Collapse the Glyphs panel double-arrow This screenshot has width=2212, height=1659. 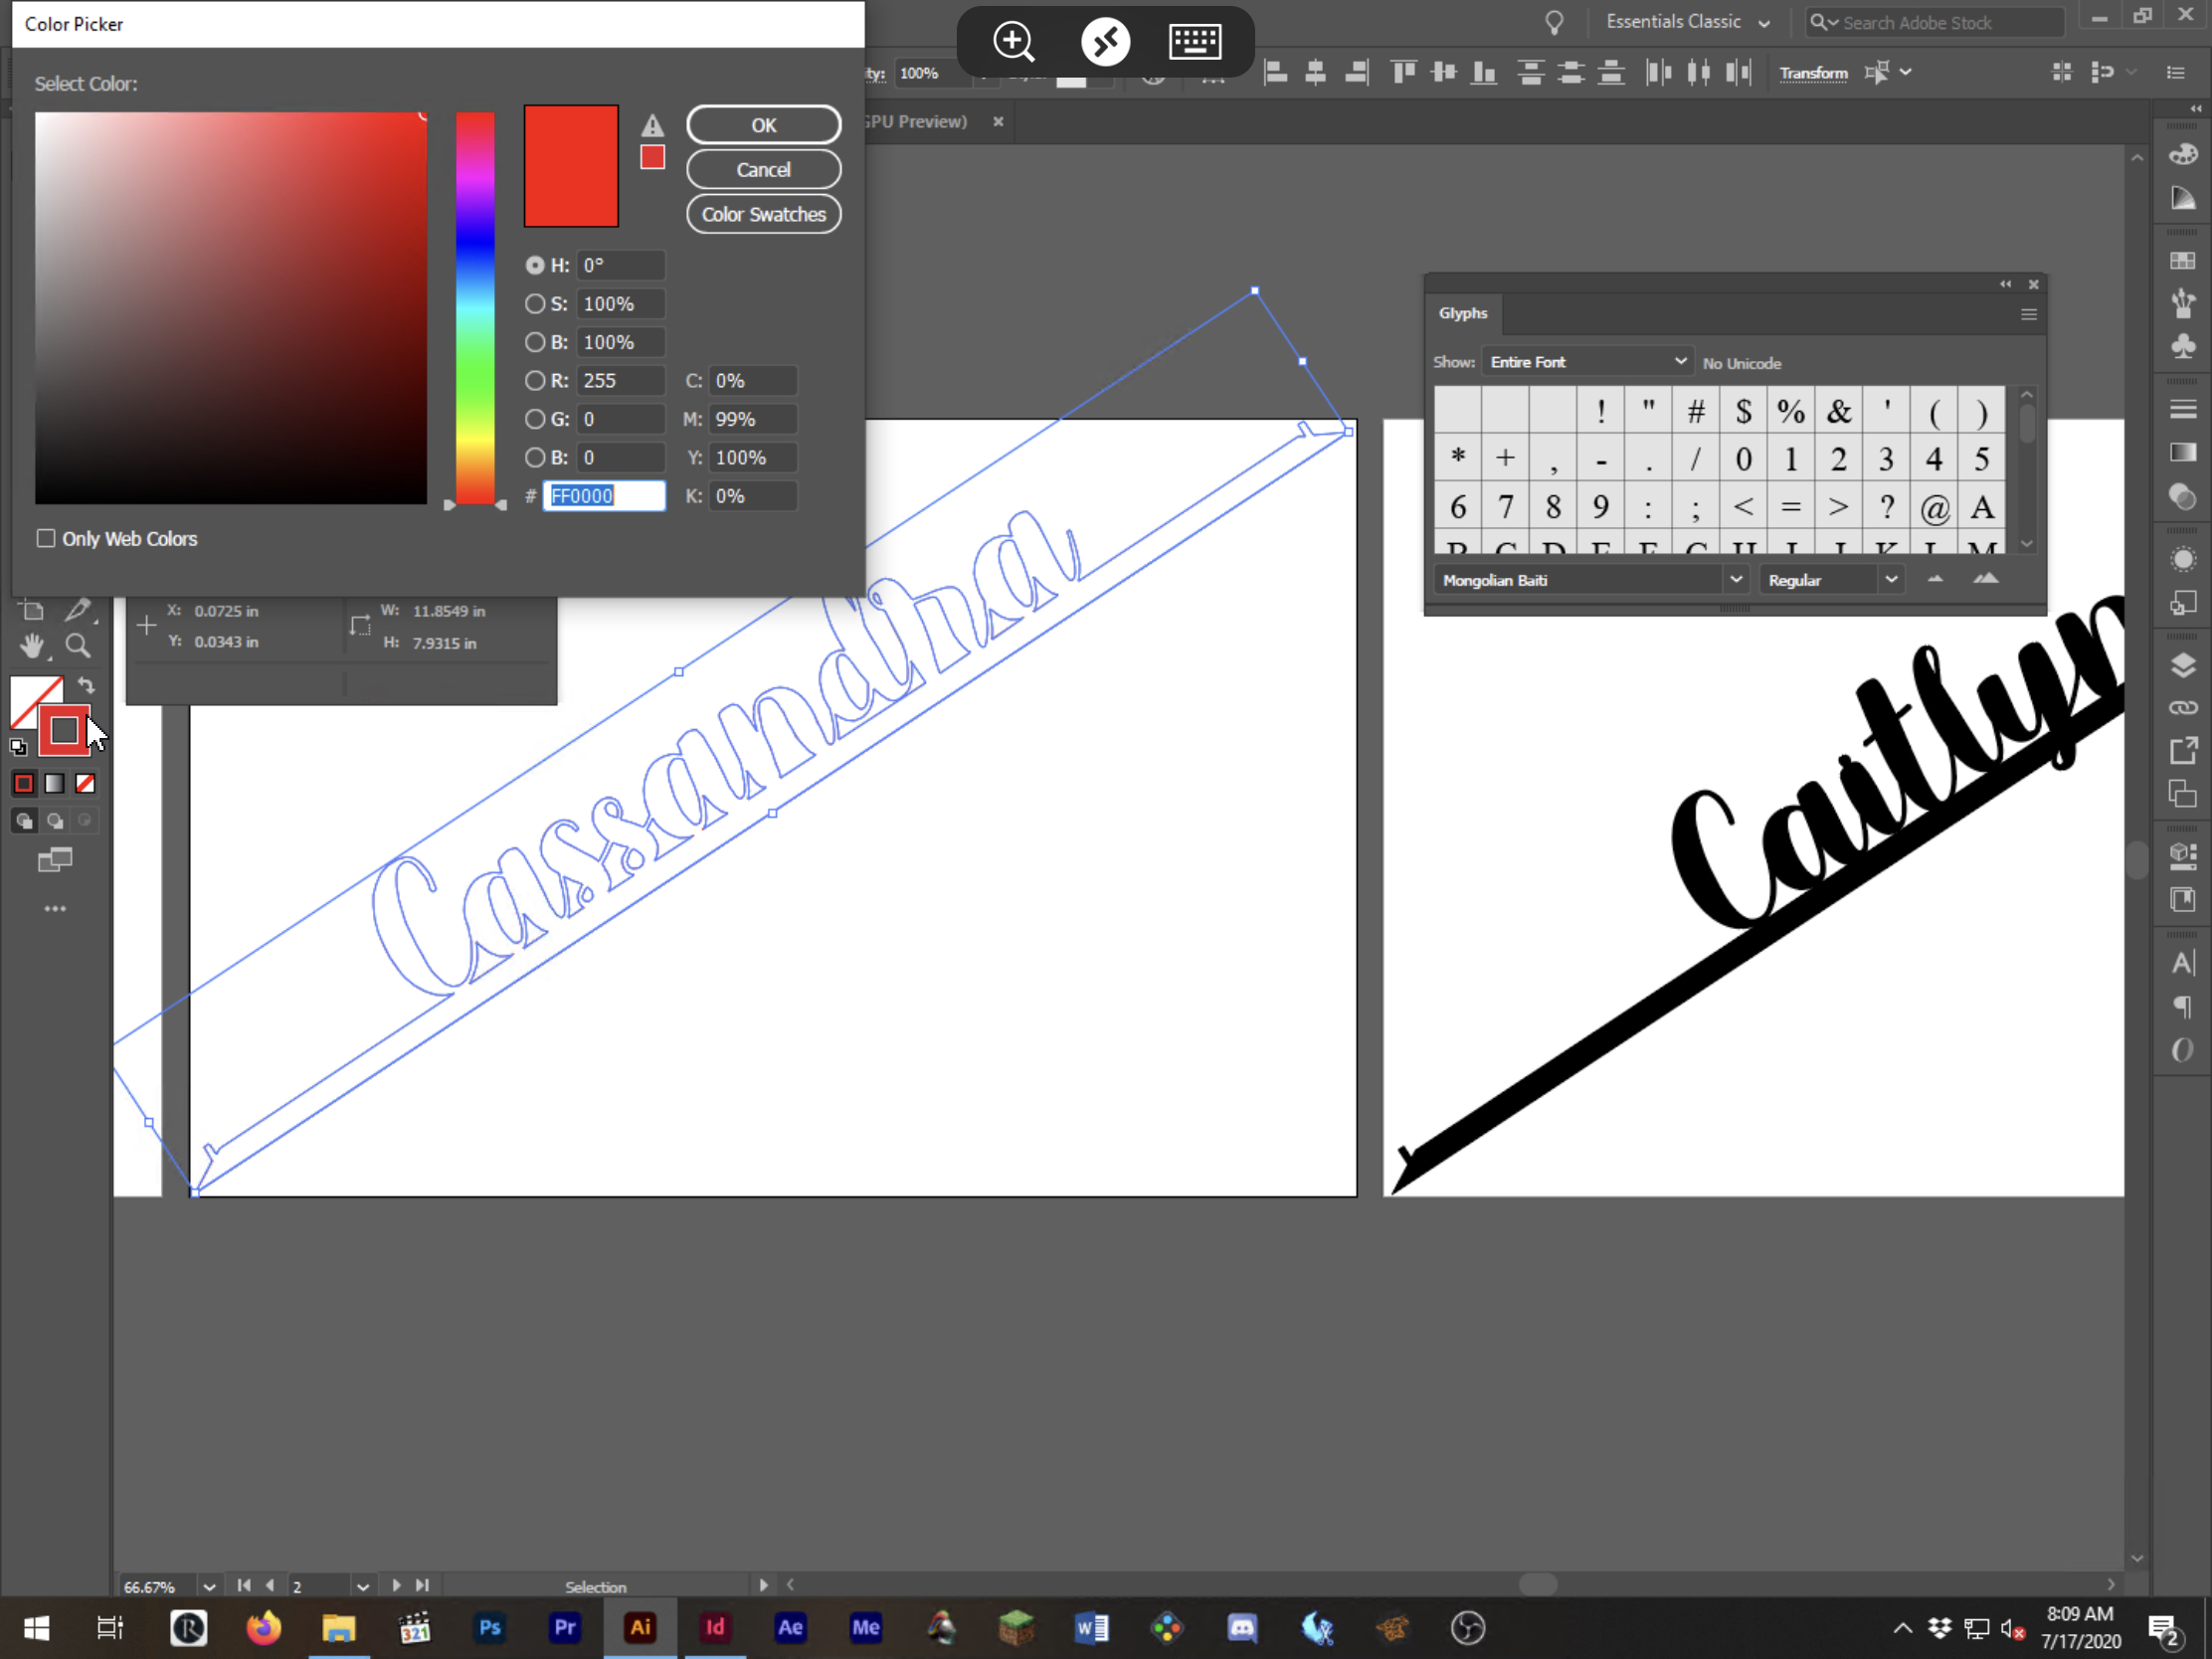tap(2005, 284)
